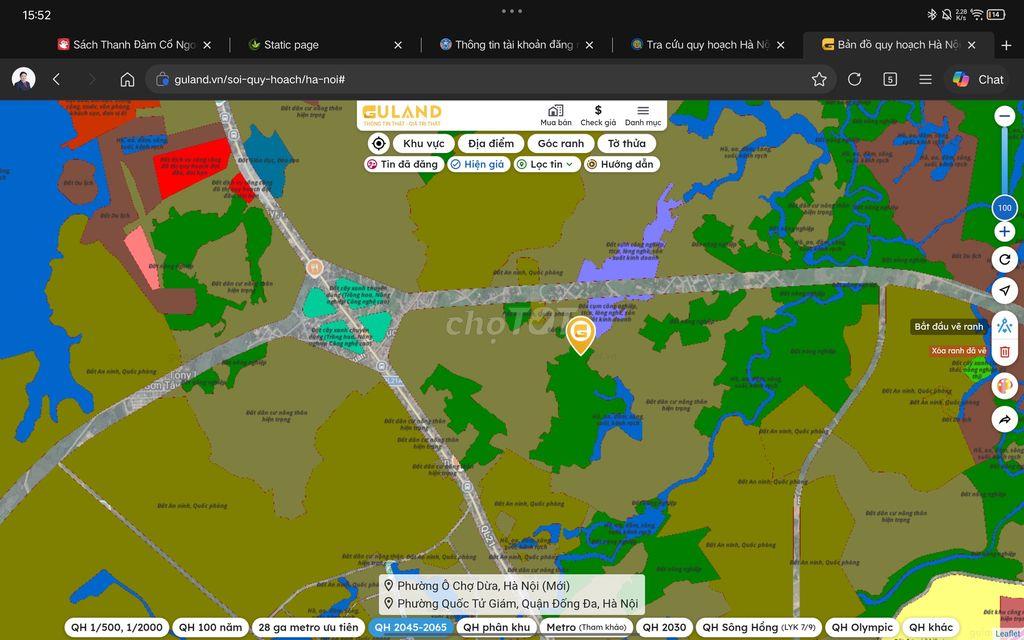Open the browser tab switcher showing 5
1024x640 pixels.
889,80
